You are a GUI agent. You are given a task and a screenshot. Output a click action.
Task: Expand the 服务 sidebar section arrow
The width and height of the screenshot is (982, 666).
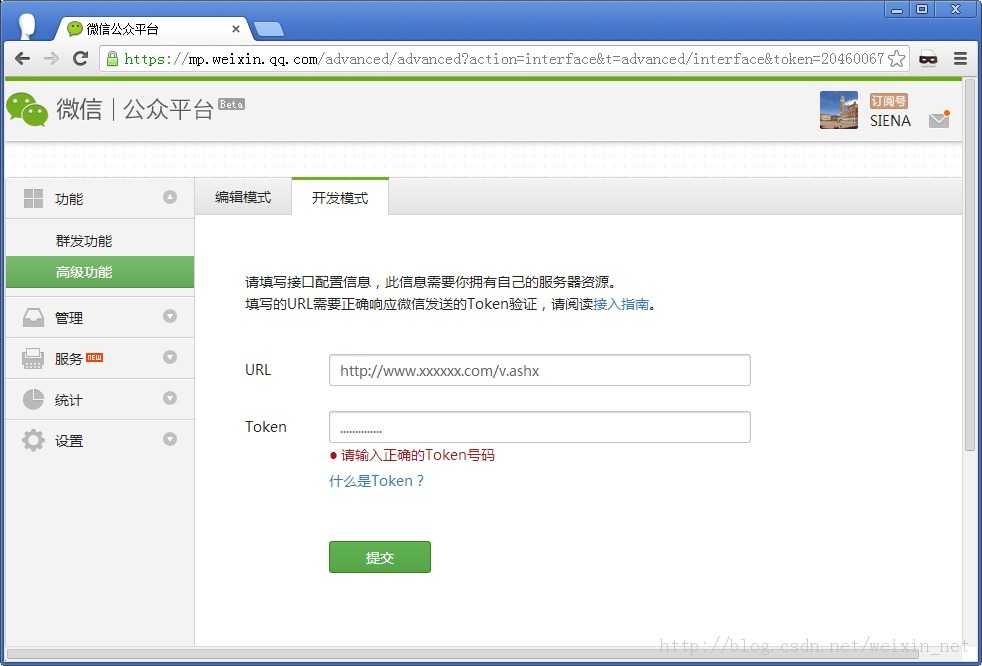point(170,357)
